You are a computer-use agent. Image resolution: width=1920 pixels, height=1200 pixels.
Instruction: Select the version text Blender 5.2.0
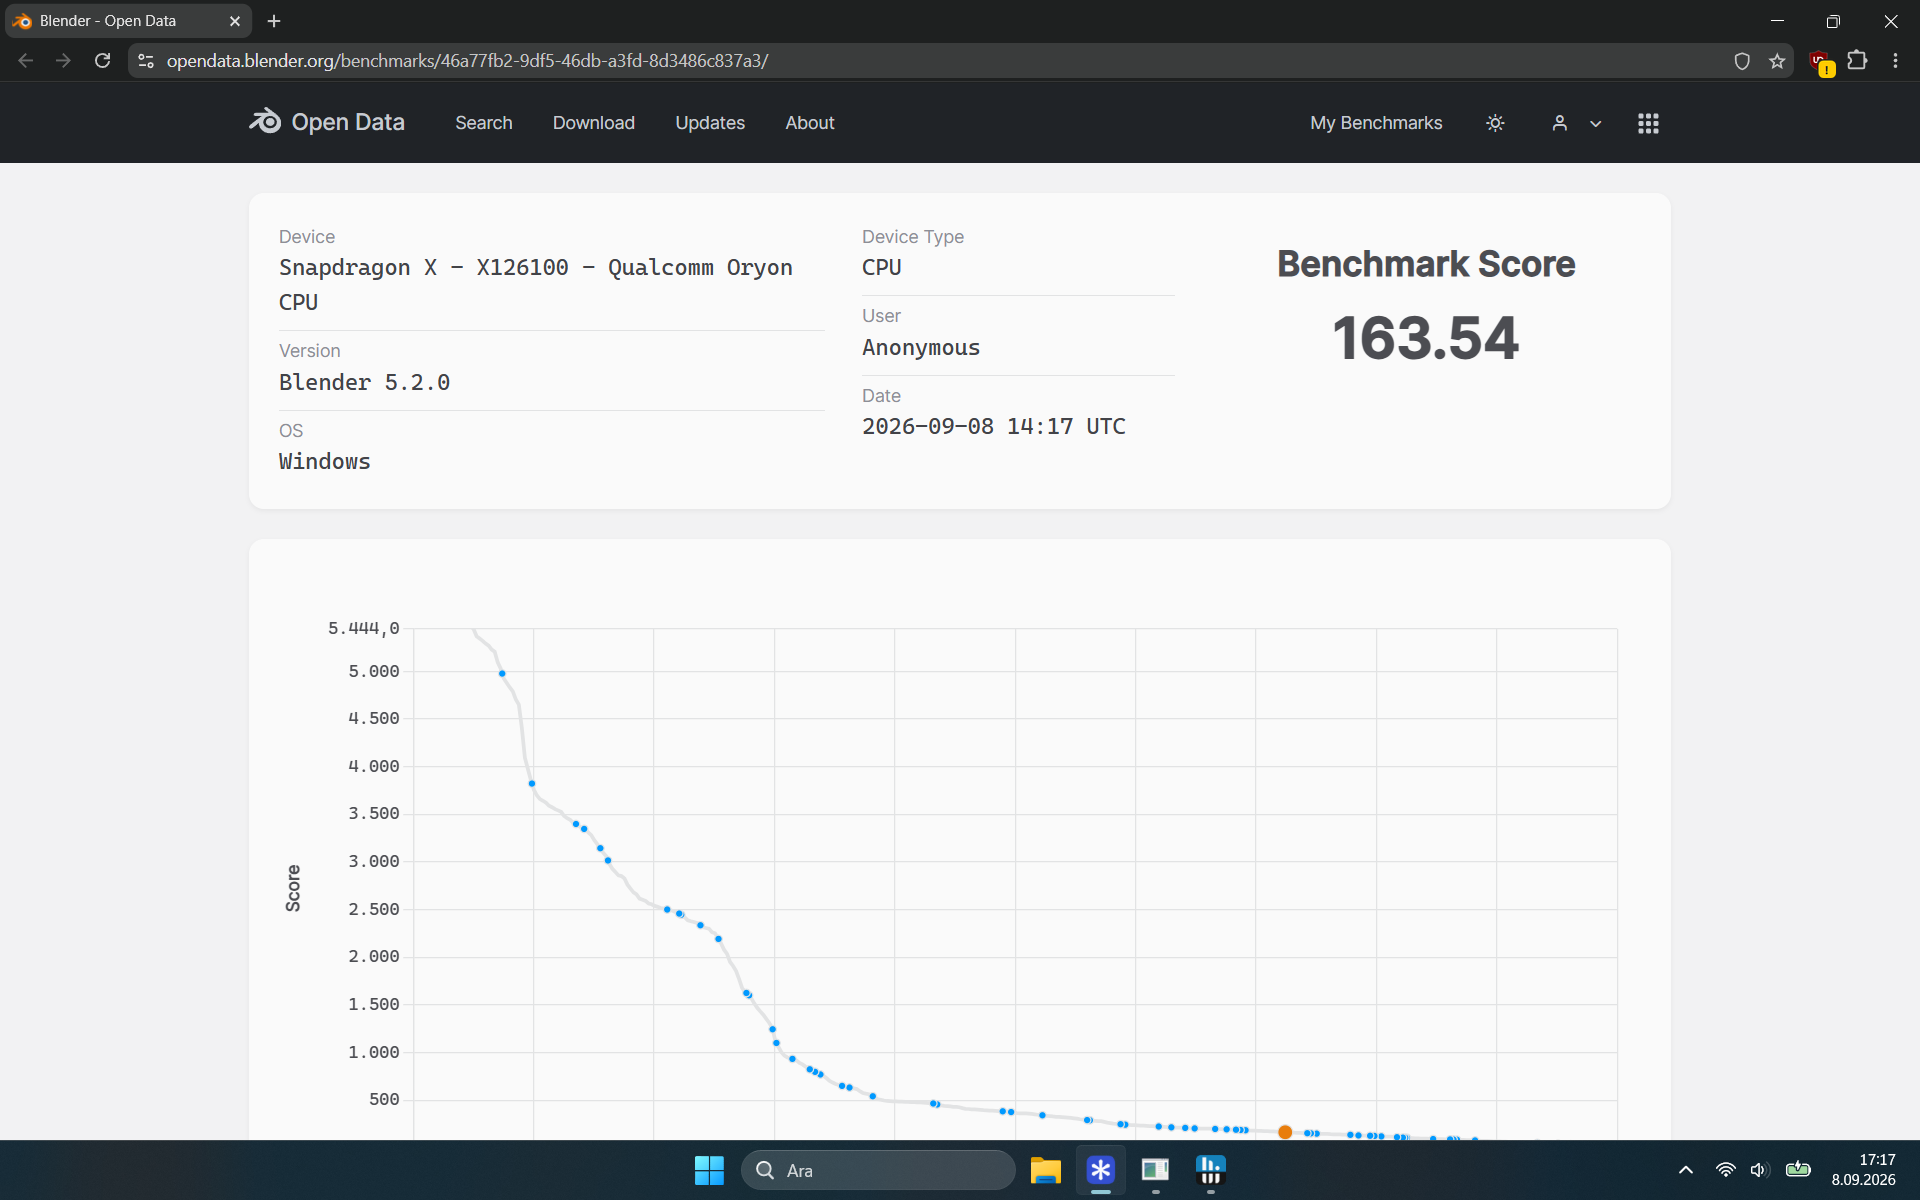(x=364, y=382)
